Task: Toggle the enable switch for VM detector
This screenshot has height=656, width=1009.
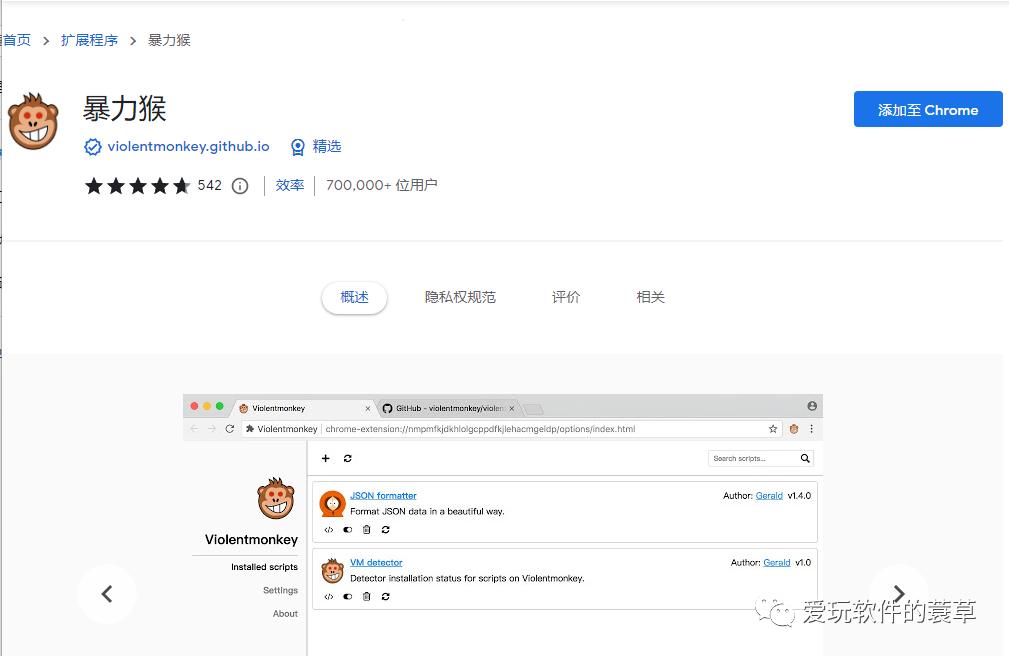Action: [346, 596]
